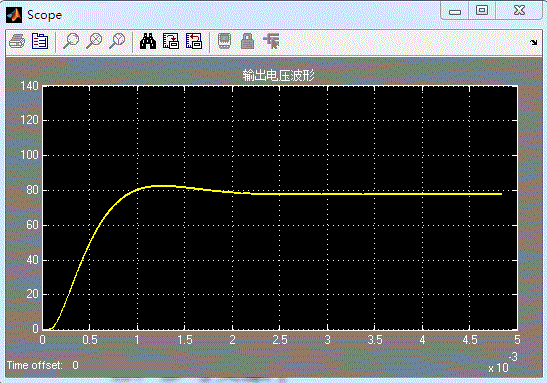547x383 pixels.
Task: Restore saved axes settings
Action: point(194,41)
